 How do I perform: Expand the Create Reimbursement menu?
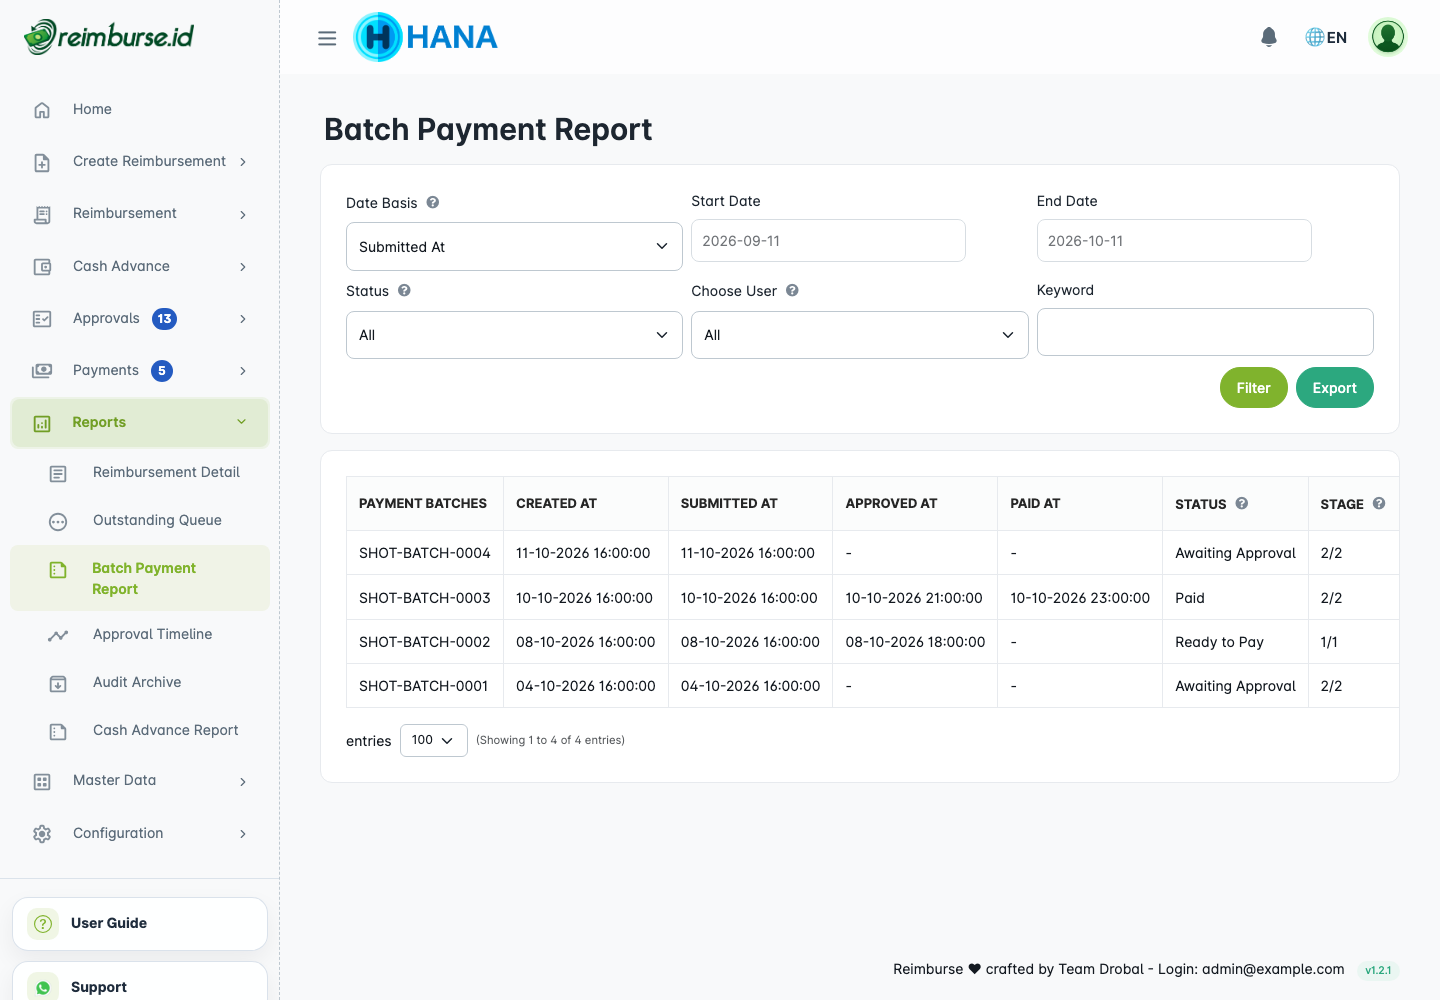140,161
